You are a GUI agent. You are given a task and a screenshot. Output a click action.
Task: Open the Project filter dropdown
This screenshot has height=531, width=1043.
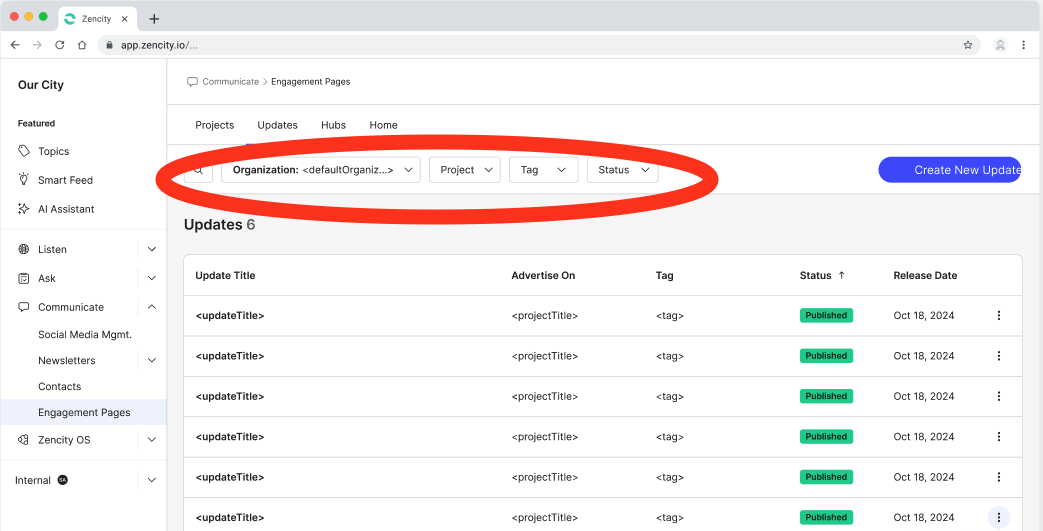click(x=465, y=170)
